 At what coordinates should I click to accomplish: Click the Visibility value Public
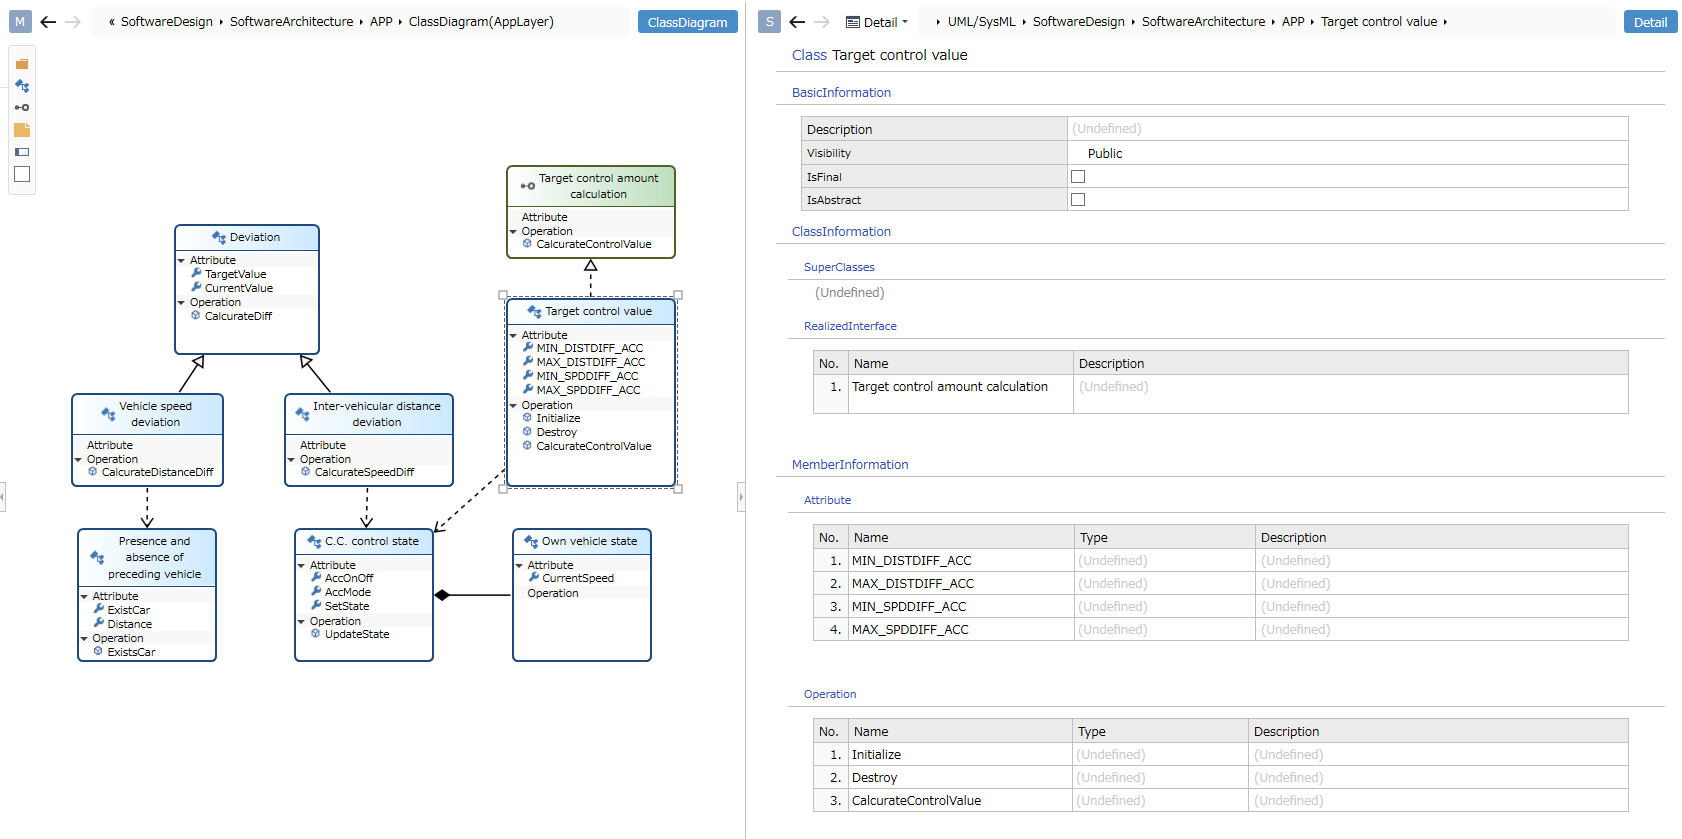(x=1105, y=153)
